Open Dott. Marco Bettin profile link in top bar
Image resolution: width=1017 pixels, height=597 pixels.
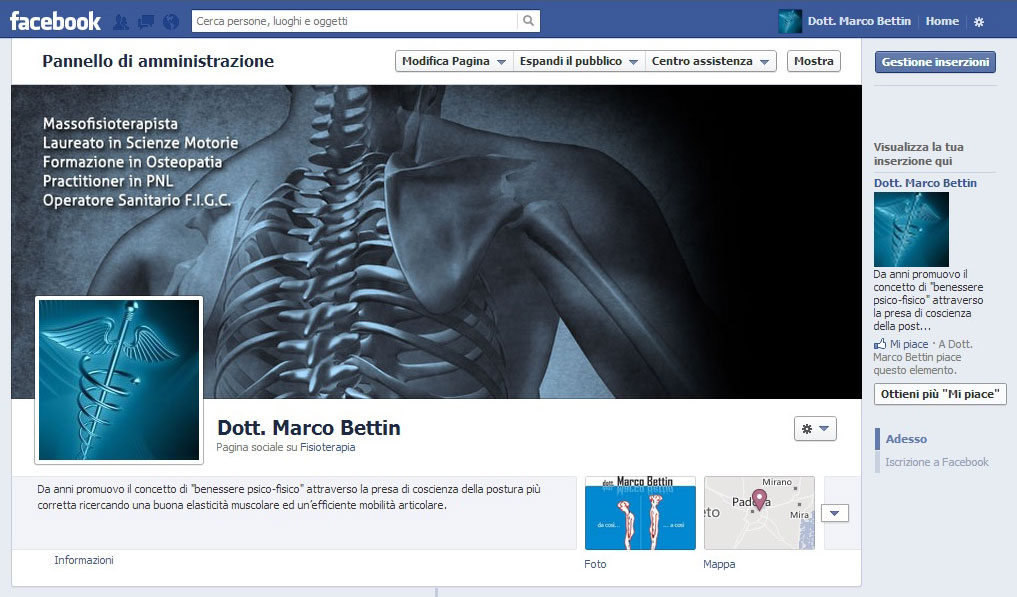tap(859, 21)
